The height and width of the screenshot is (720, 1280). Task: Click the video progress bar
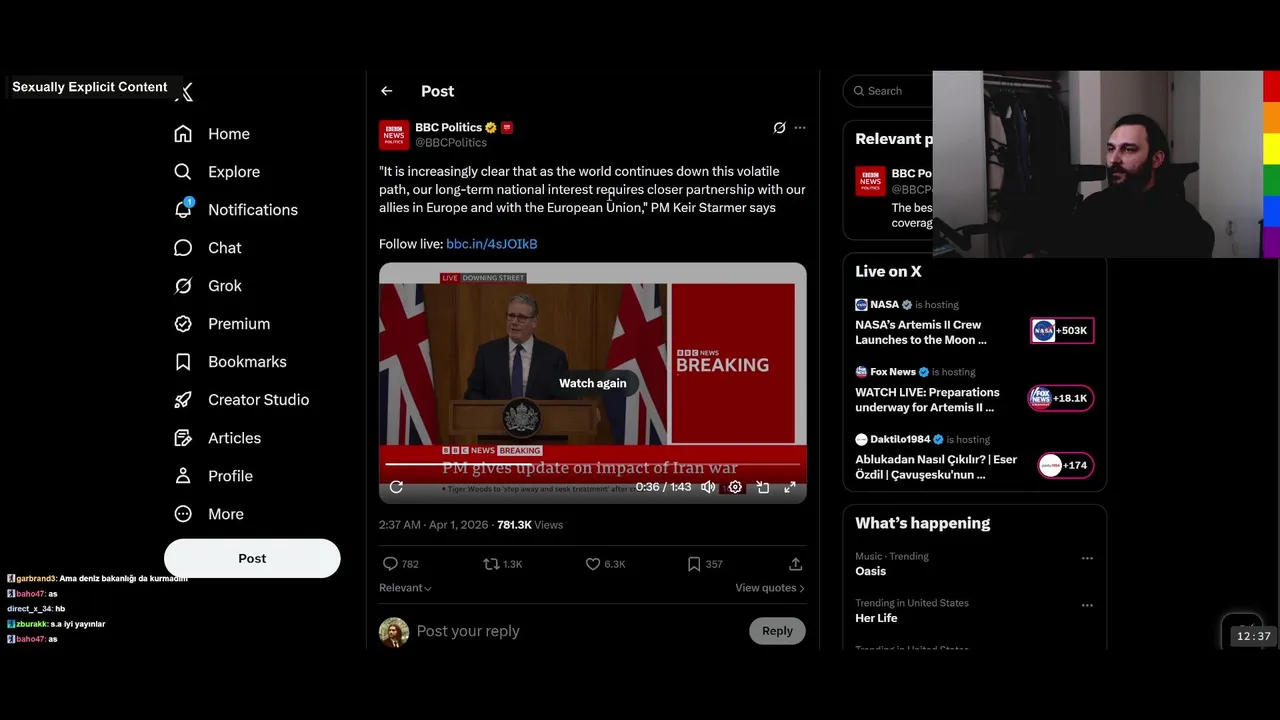[593, 464]
